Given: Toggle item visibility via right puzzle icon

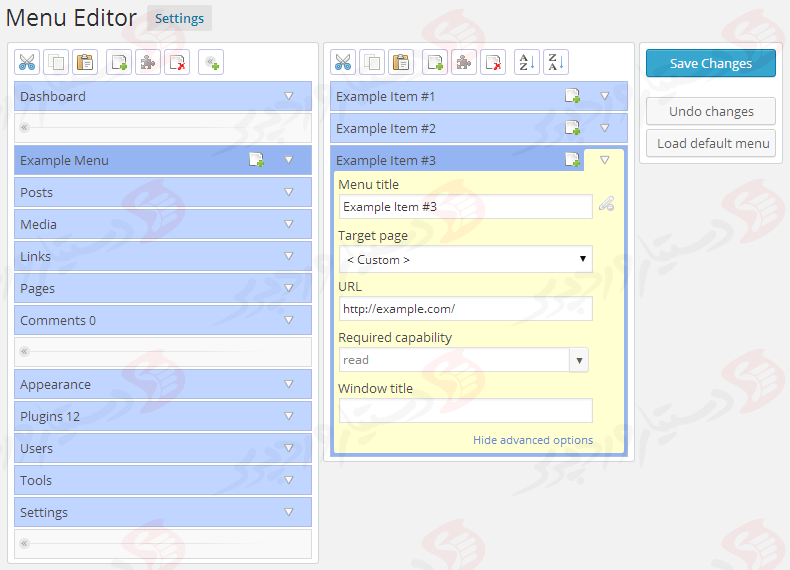Looking at the screenshot, I should (464, 62).
